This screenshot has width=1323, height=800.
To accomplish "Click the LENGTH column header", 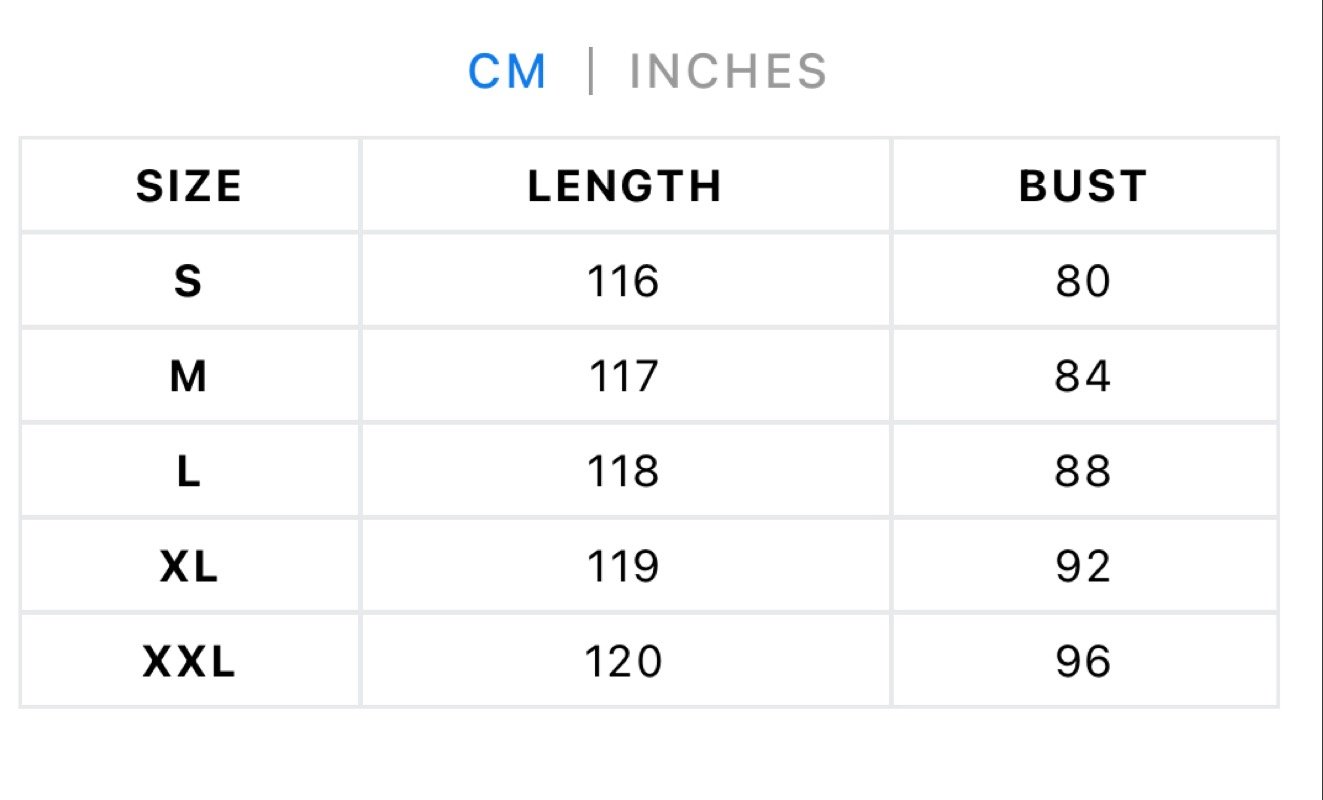I will pyautogui.click(x=625, y=186).
